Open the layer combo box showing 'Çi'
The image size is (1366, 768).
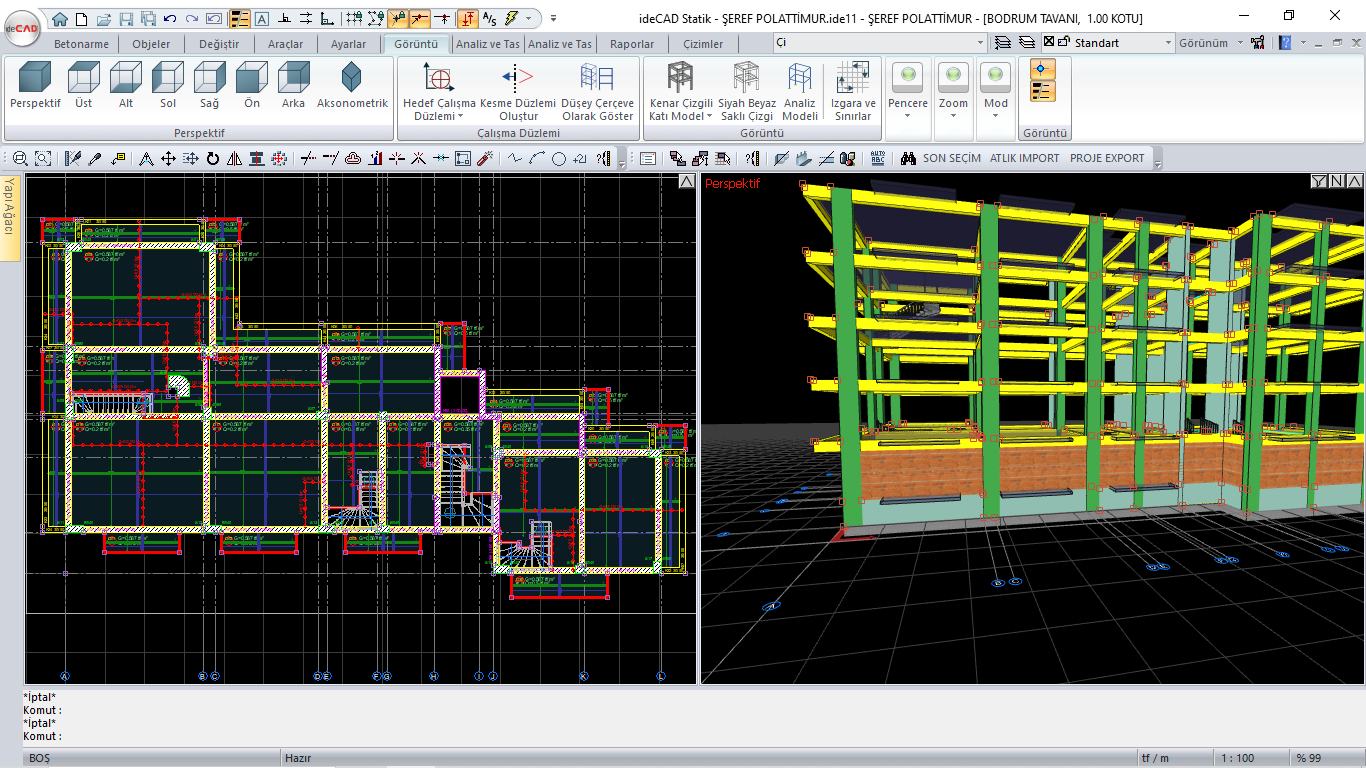[x=880, y=43]
